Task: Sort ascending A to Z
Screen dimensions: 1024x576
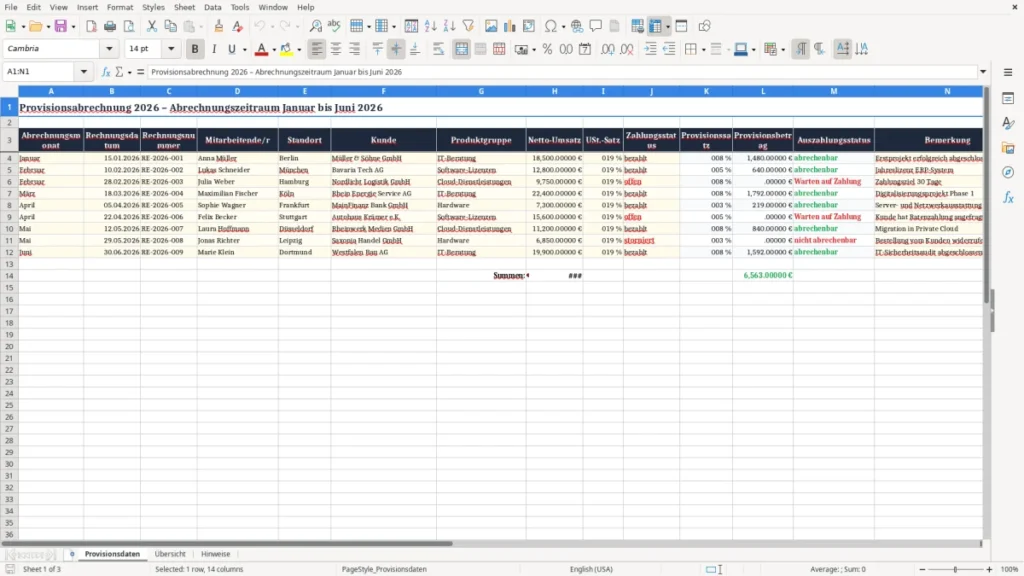Action: [430, 26]
